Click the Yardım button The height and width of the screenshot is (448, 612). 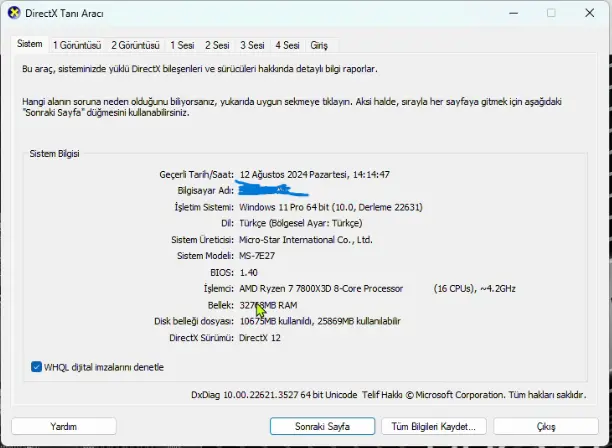click(64, 426)
